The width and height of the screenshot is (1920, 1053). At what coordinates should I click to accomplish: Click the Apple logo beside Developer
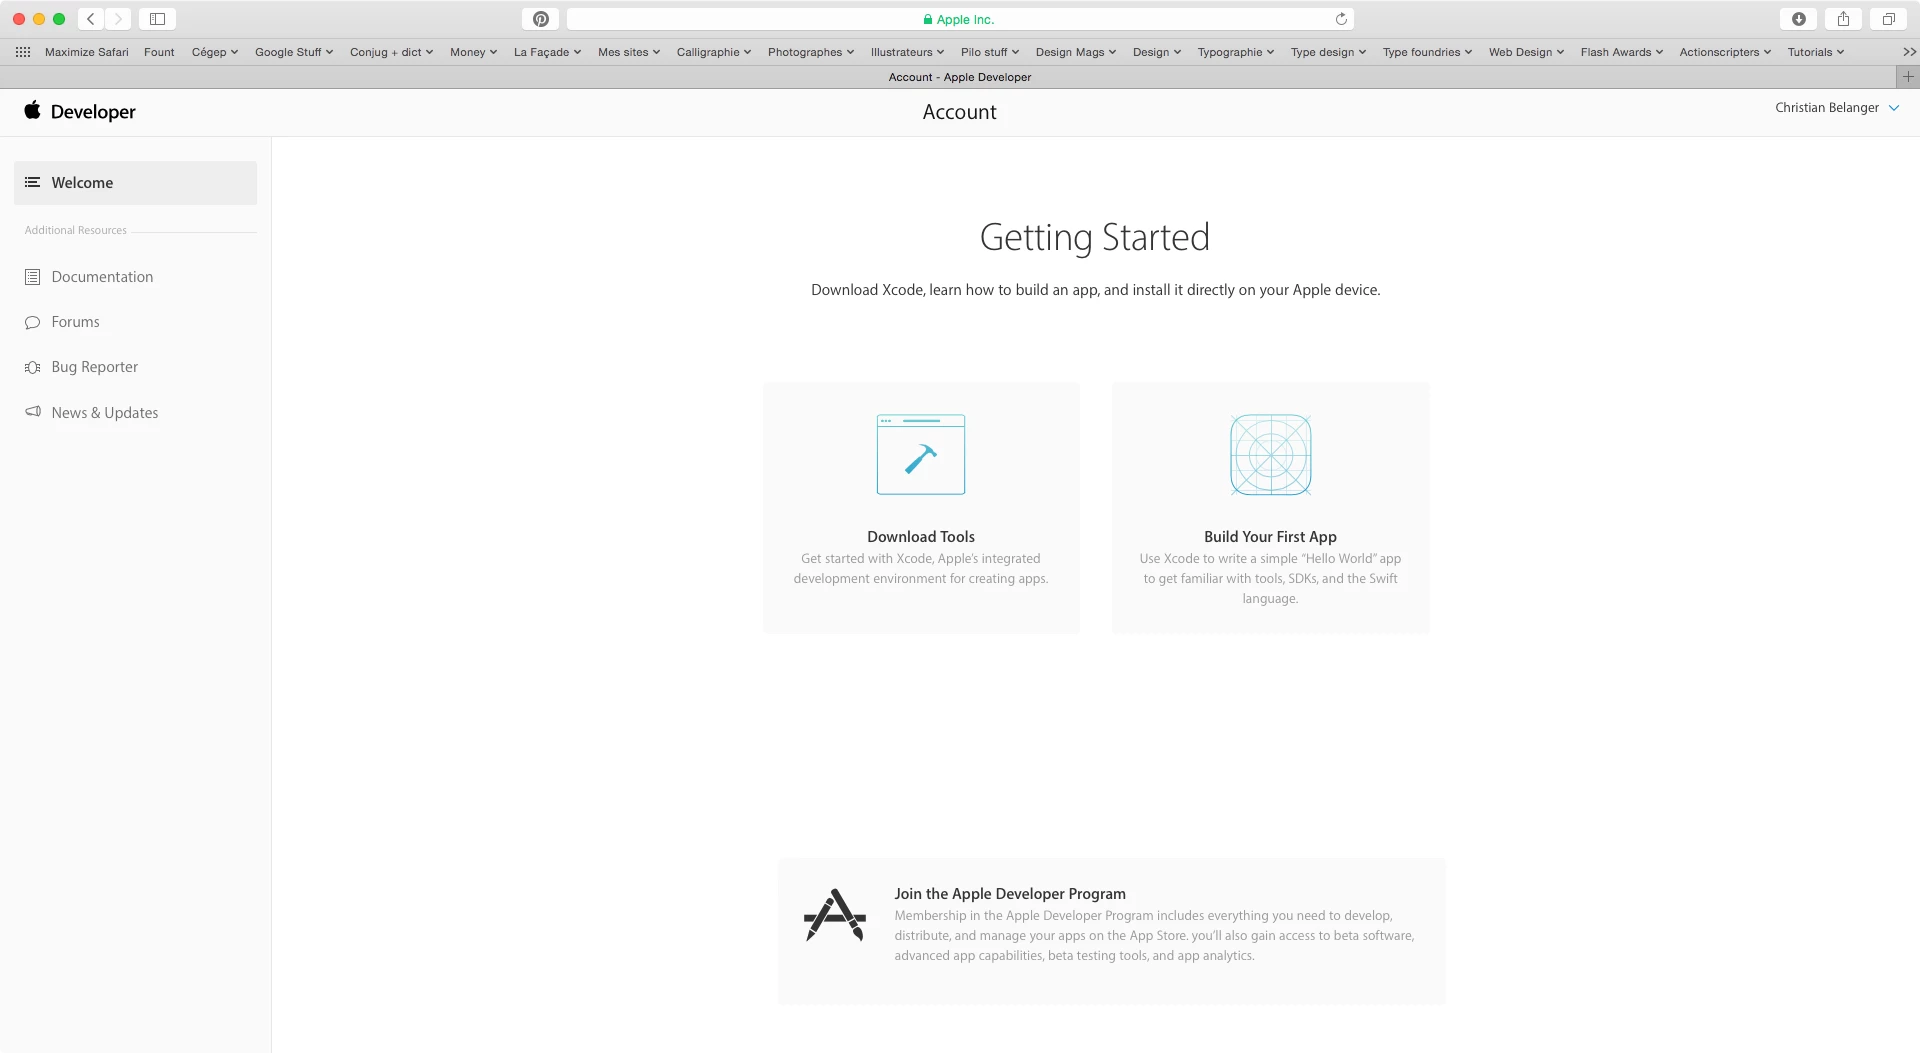(33, 111)
